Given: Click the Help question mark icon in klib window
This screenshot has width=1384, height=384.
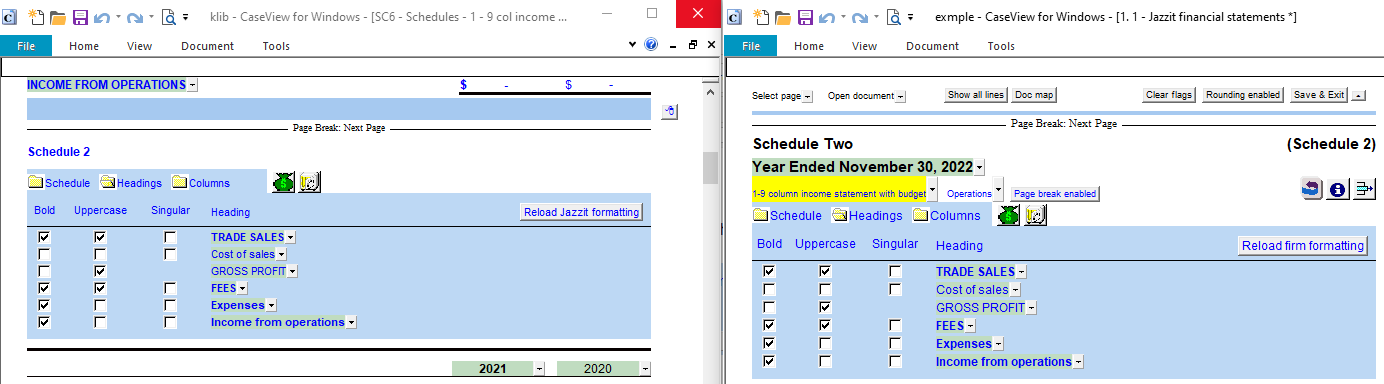Looking at the screenshot, I should click(651, 45).
